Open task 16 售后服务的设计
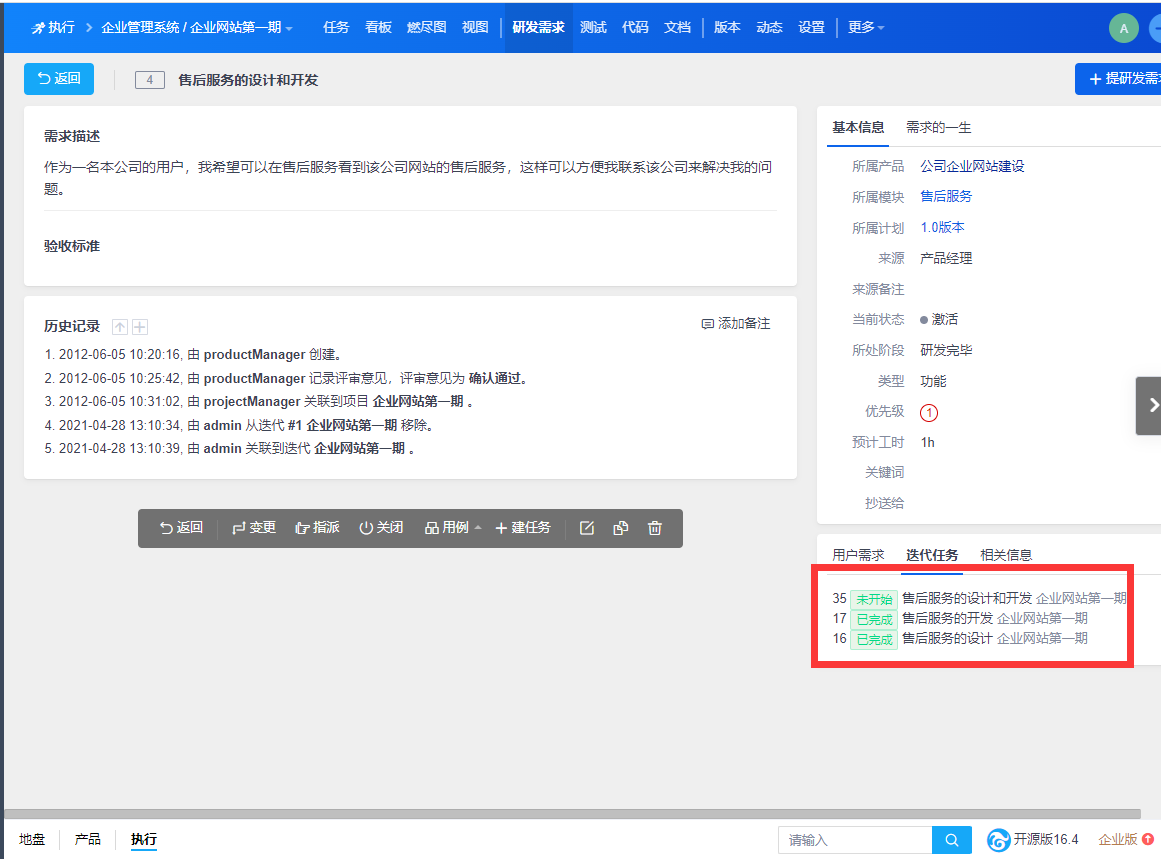Viewport: 1161px width, 859px height. point(947,638)
